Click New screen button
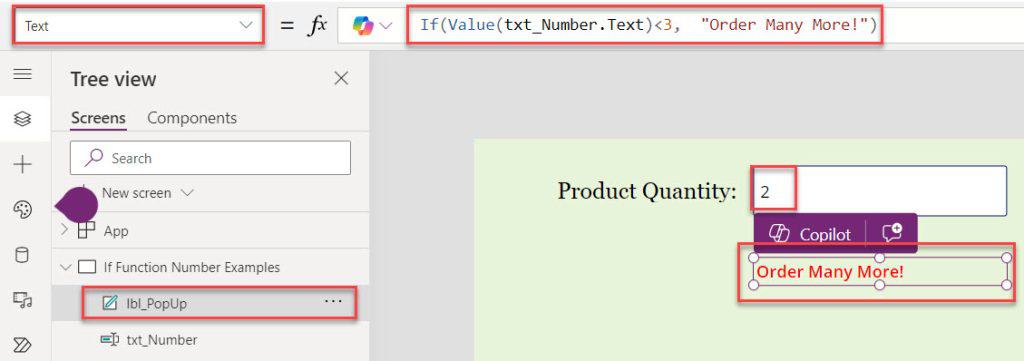Screen dimensions: 1024x361 (136, 193)
